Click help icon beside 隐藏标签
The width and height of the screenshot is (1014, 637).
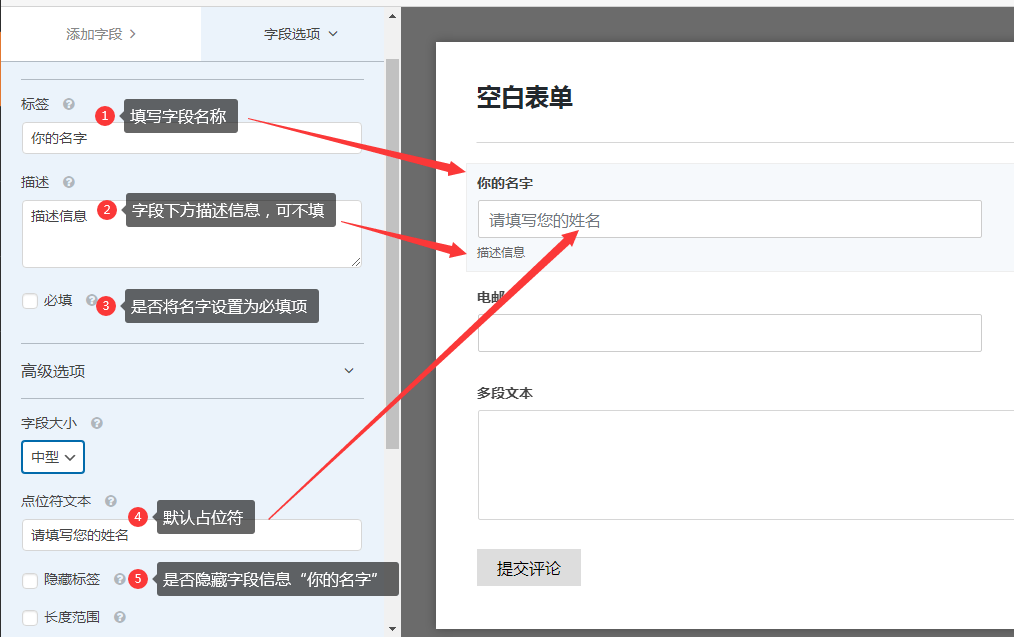click(x=120, y=579)
